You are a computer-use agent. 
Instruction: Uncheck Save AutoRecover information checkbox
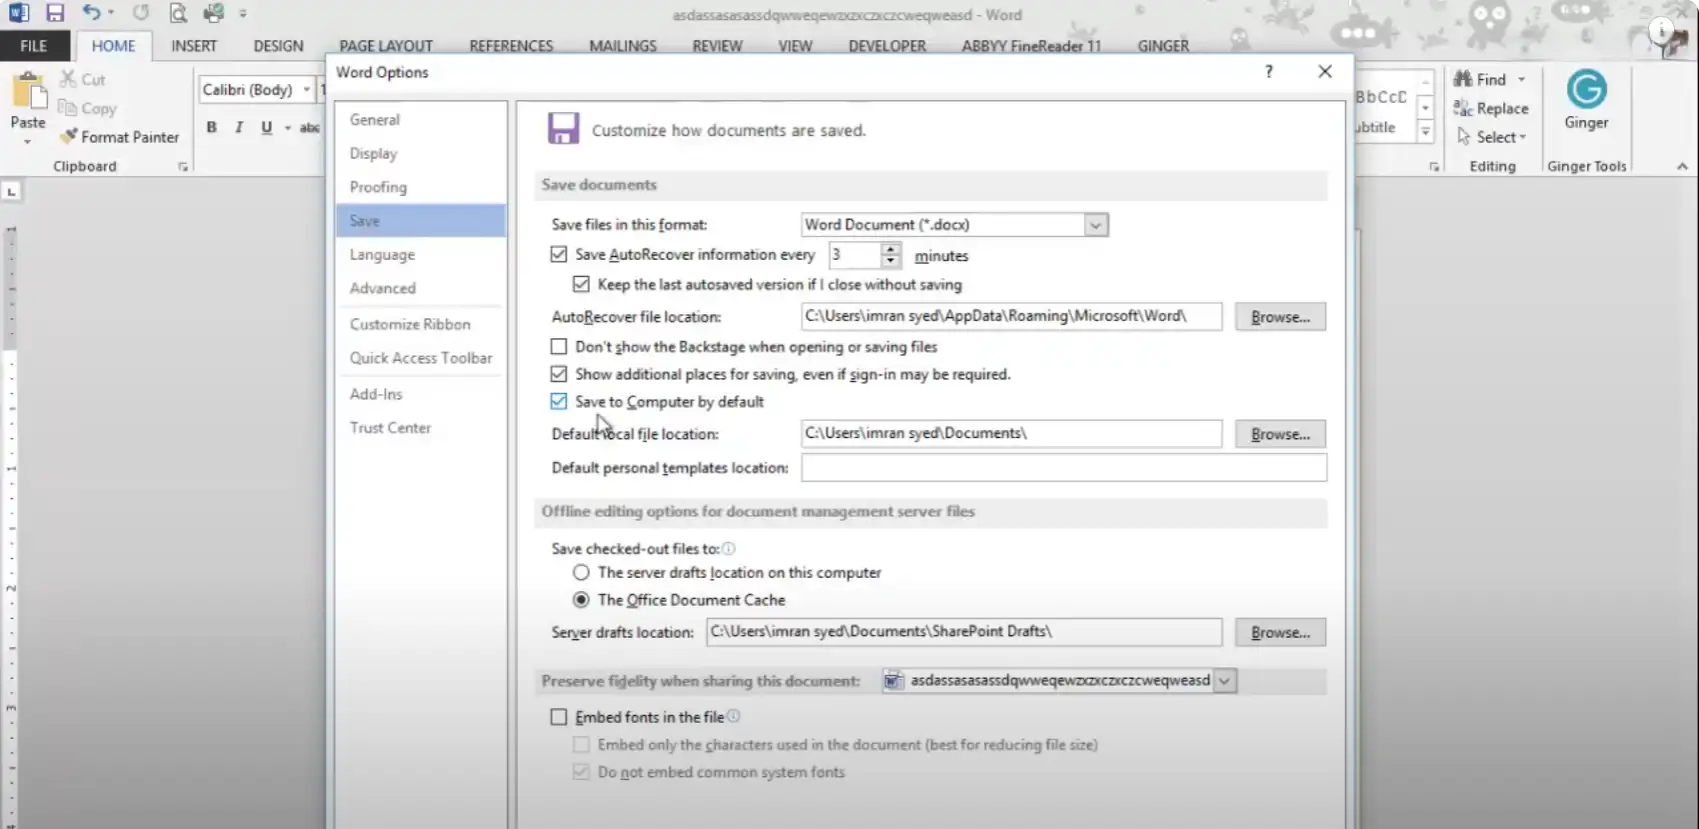[559, 255]
